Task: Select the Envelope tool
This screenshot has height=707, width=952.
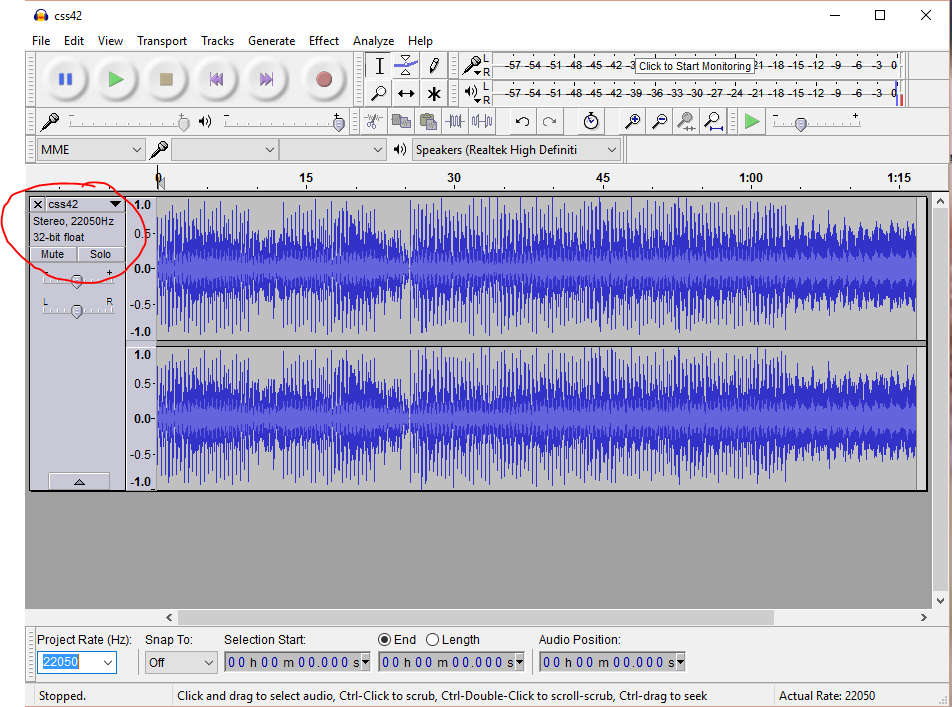Action: coord(406,66)
